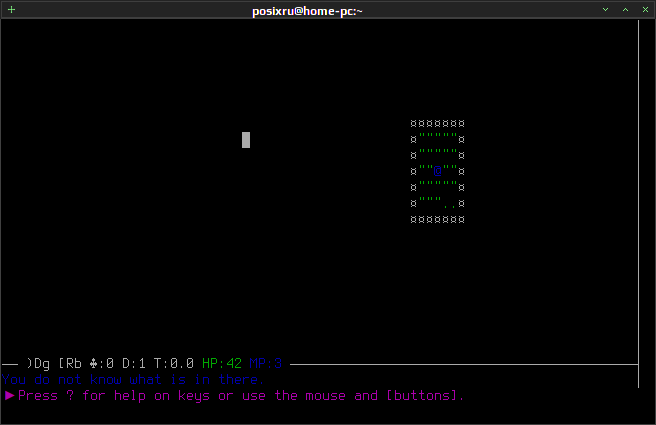The width and height of the screenshot is (656, 425).
Task: Minimize the terminal with the down chevron
Action: point(605,10)
